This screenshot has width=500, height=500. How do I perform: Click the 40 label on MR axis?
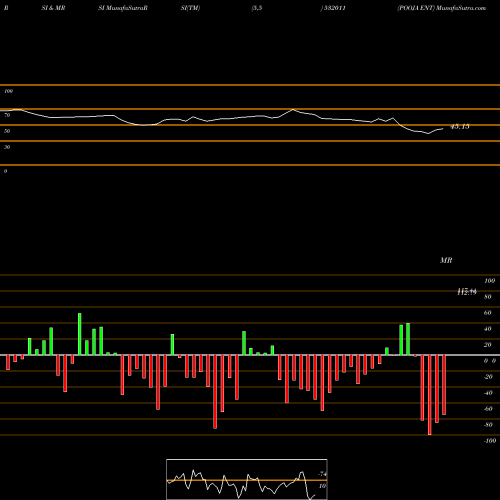[x=487, y=329]
